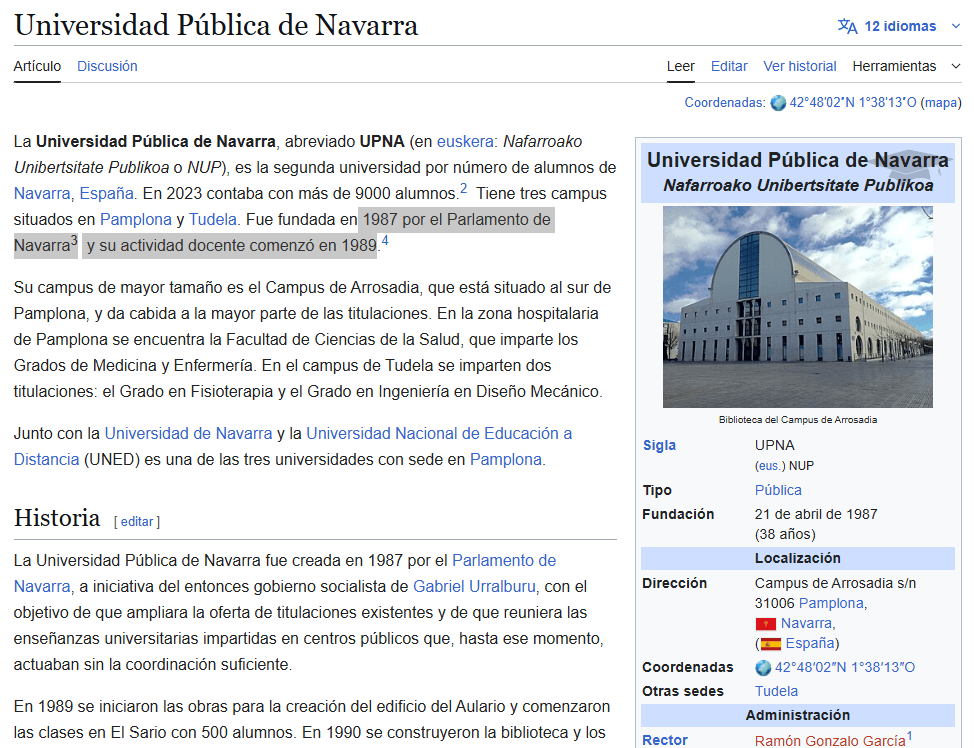This screenshot has height=748, width=974.
Task: Click the Historia section heading
Action: (x=57, y=518)
